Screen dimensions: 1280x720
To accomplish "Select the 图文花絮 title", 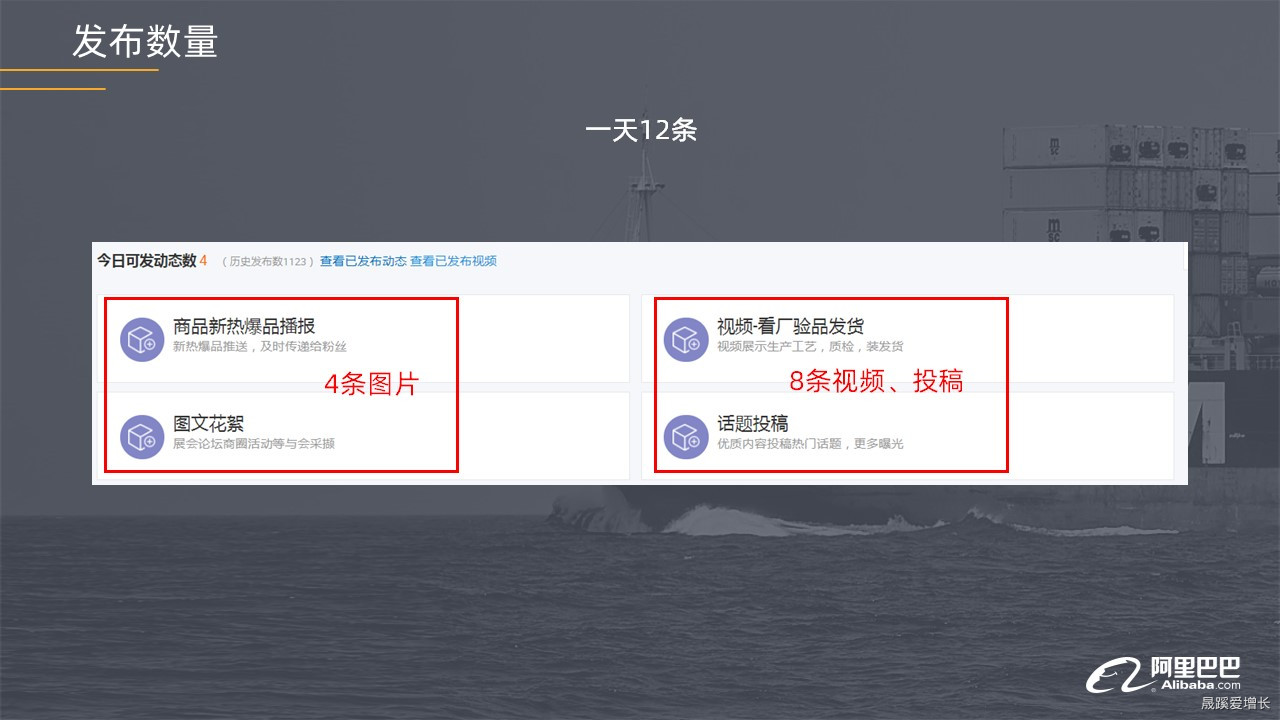I will 208,424.
